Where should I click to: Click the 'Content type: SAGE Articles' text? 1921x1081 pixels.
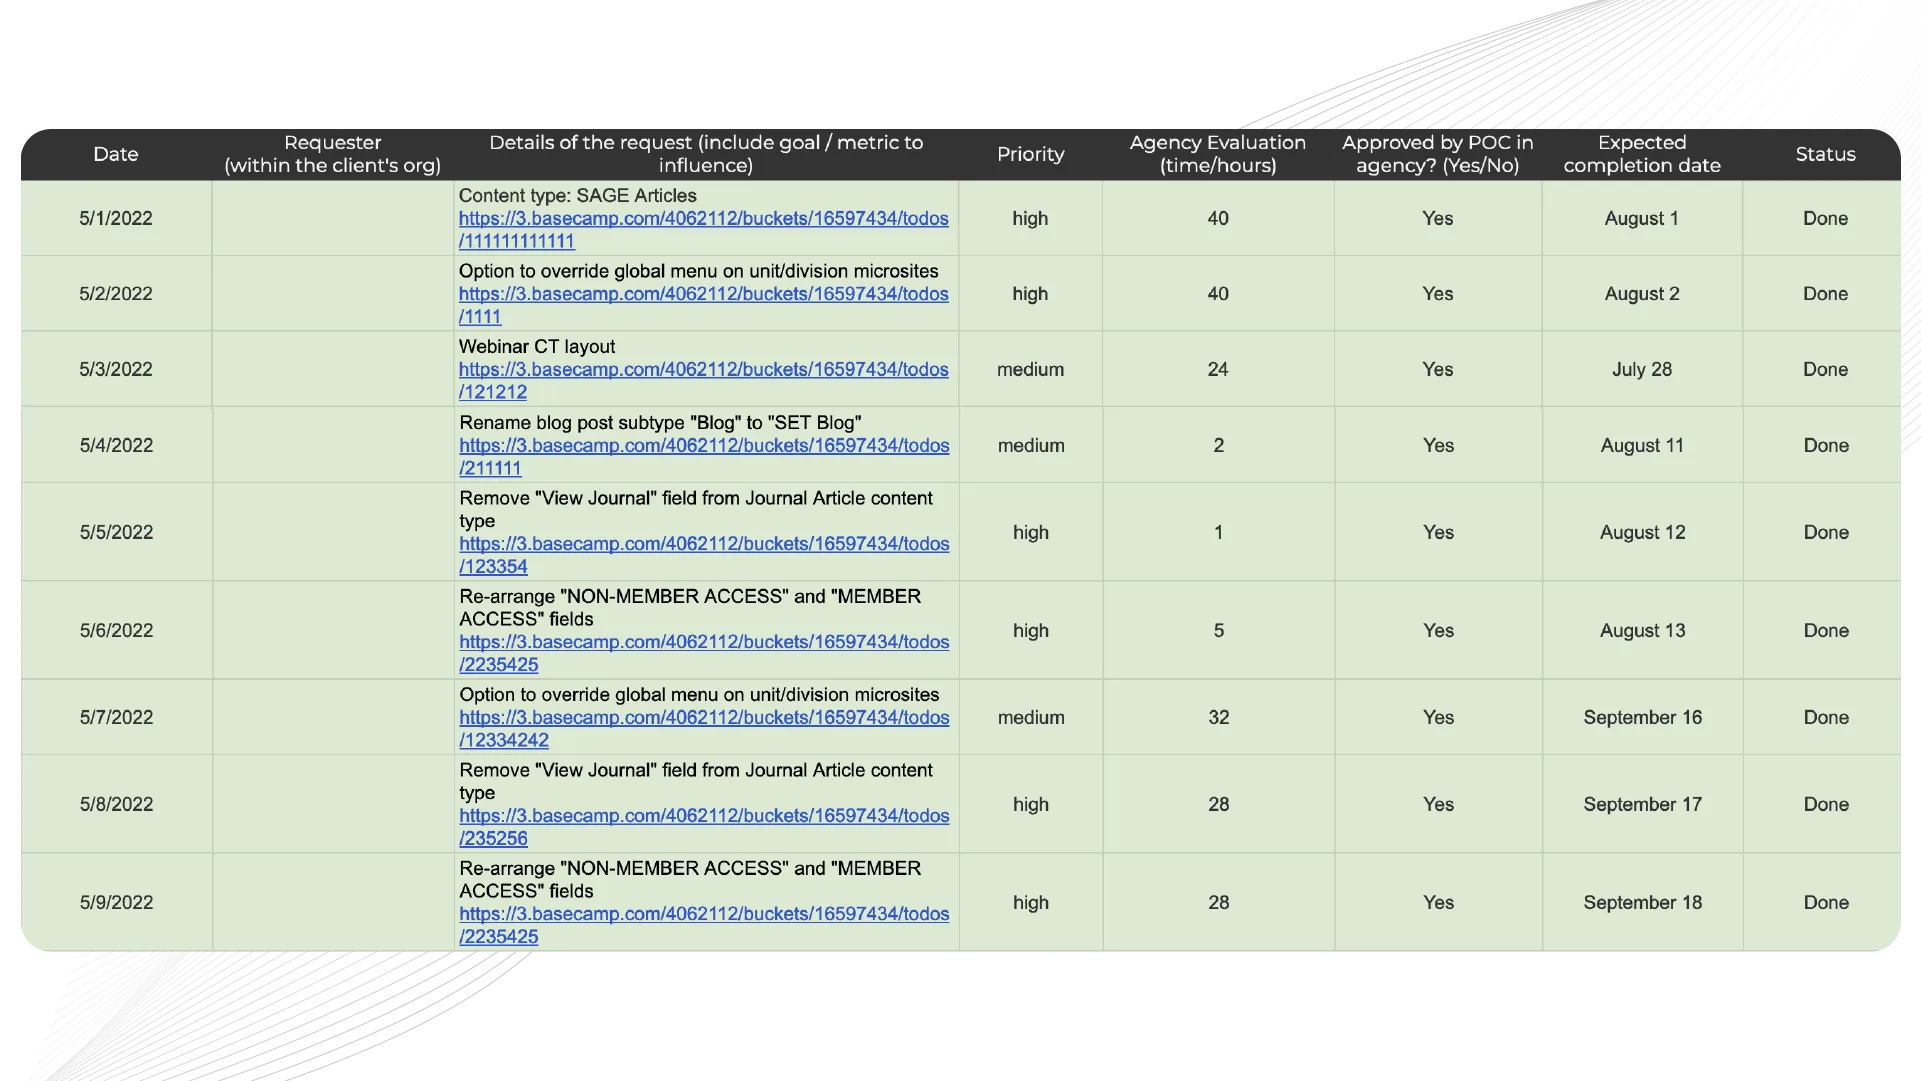pos(577,195)
